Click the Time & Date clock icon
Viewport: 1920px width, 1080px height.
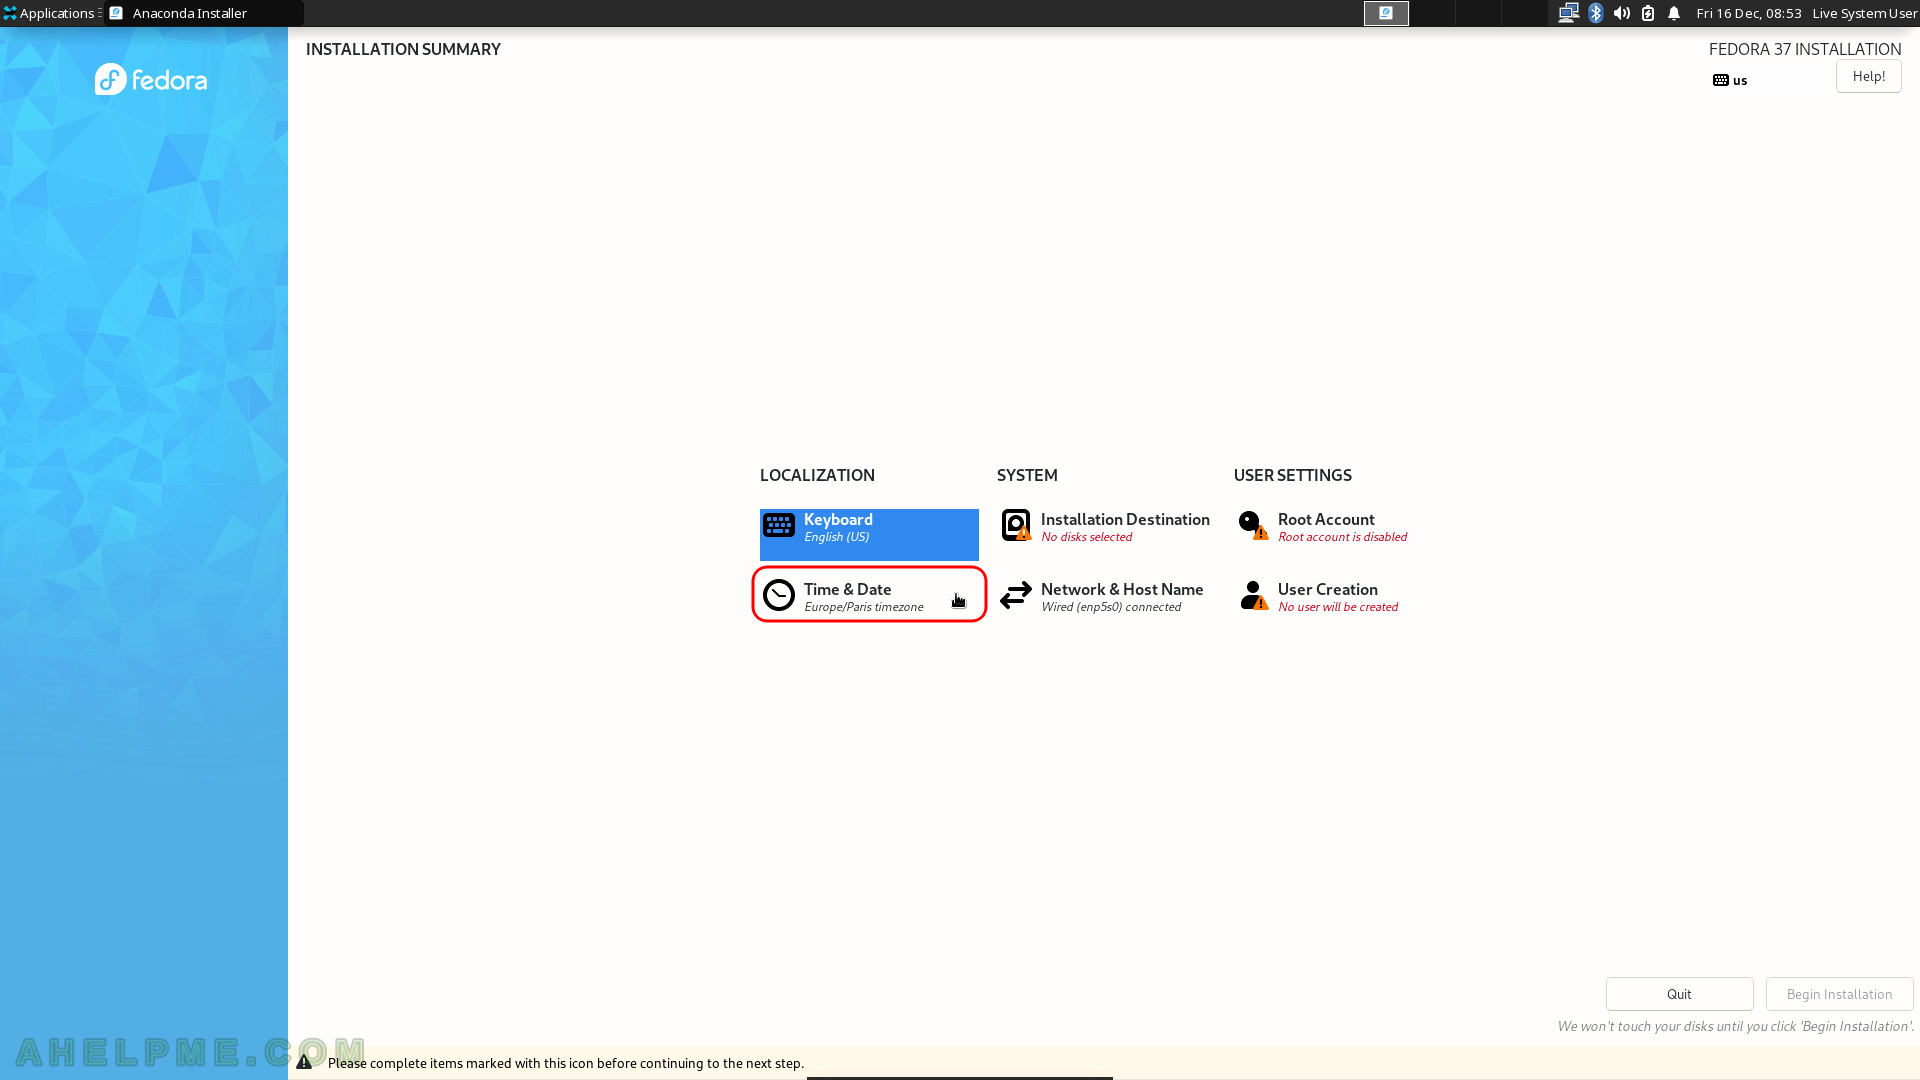778,595
